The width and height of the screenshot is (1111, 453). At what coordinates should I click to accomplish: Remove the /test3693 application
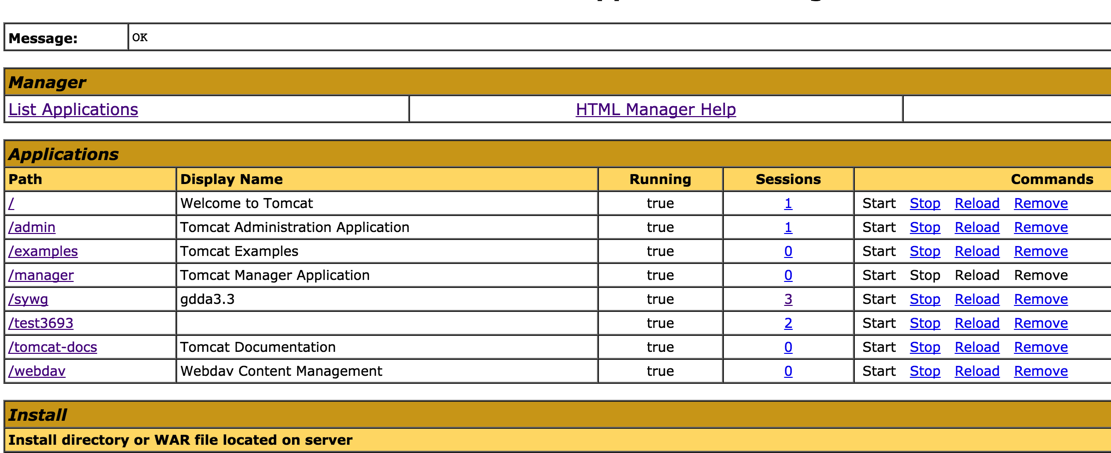click(x=1041, y=323)
